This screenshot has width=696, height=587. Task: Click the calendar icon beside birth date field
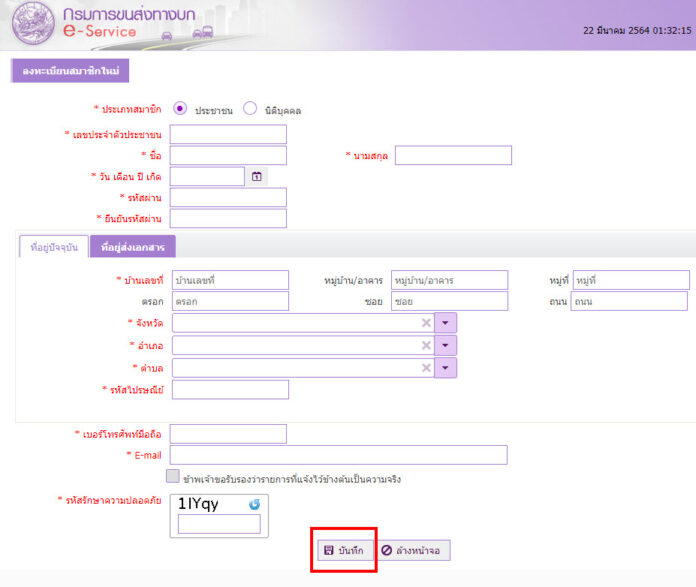pyautogui.click(x=257, y=177)
